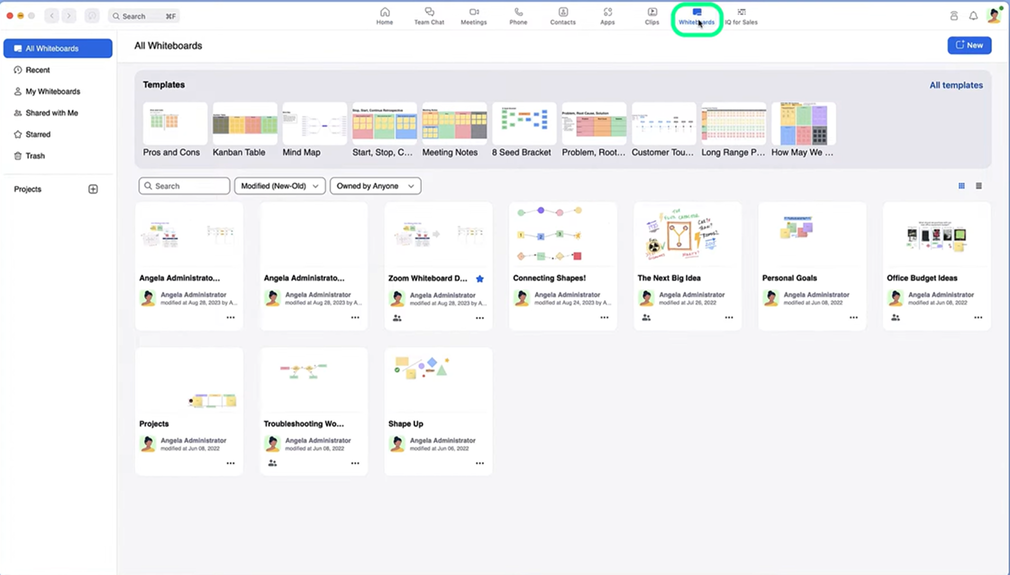This screenshot has width=1010, height=575.
Task: Switch to list view layout
Action: [978, 186]
